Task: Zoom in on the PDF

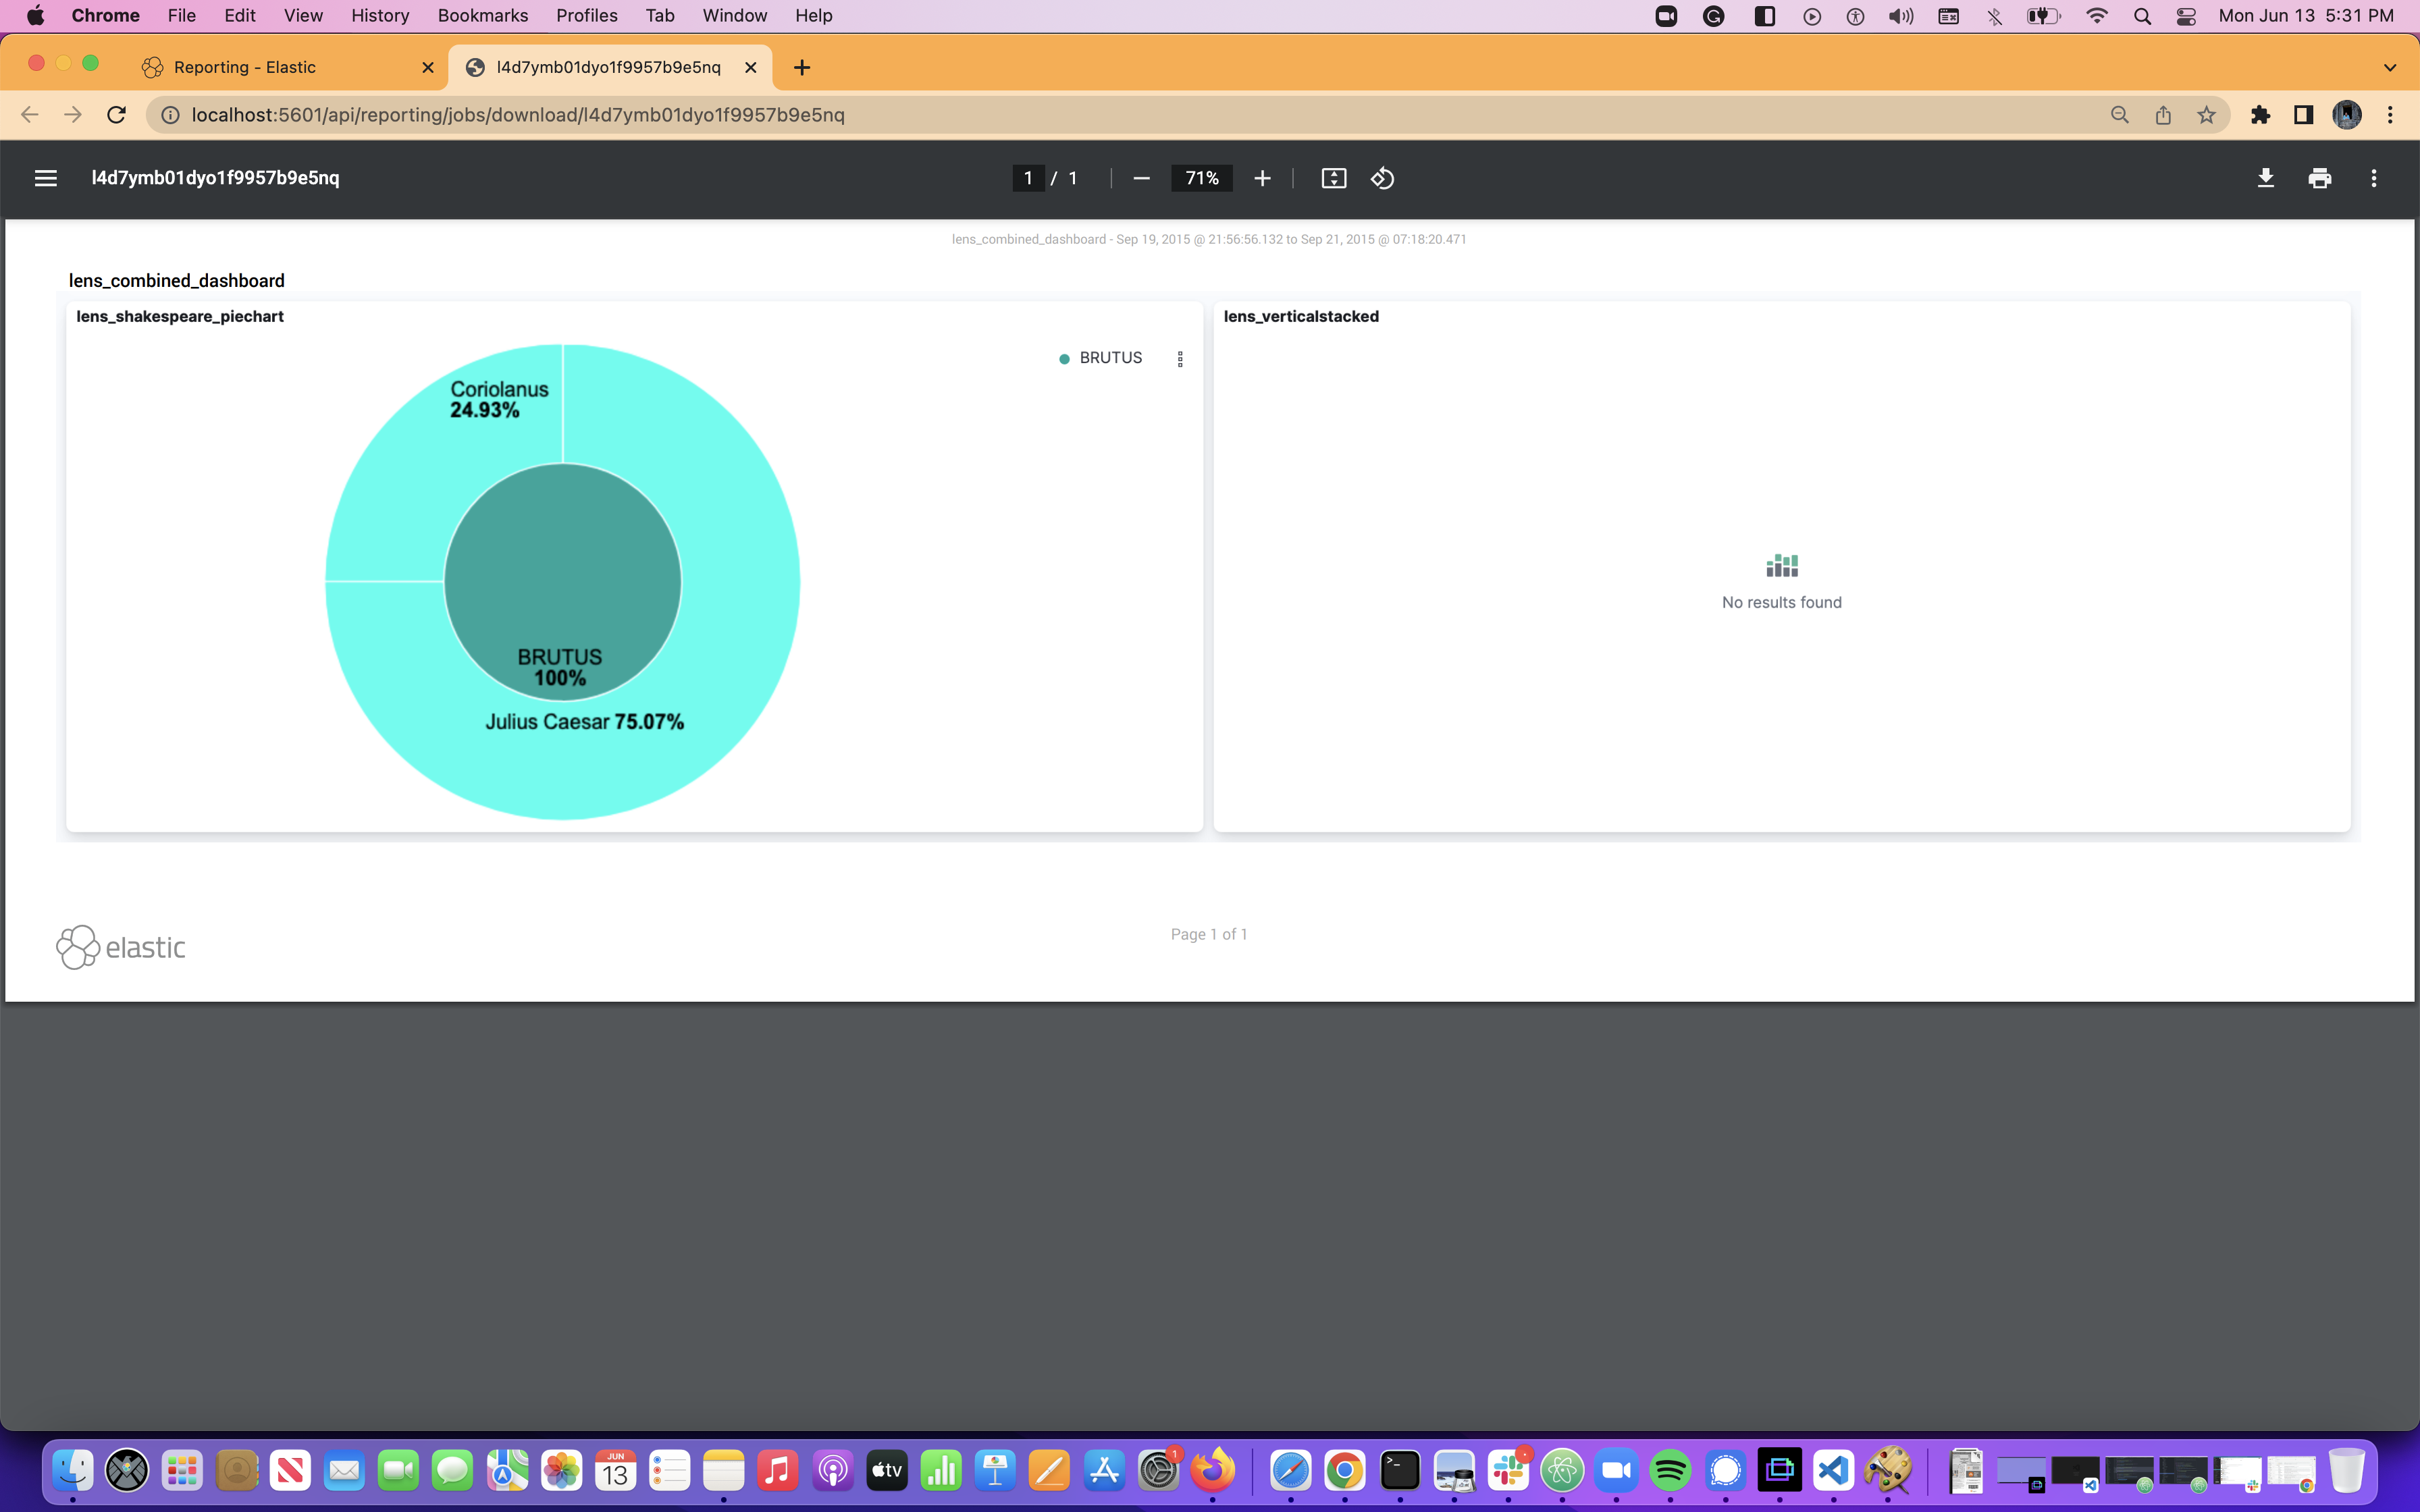Action: click(x=1262, y=178)
